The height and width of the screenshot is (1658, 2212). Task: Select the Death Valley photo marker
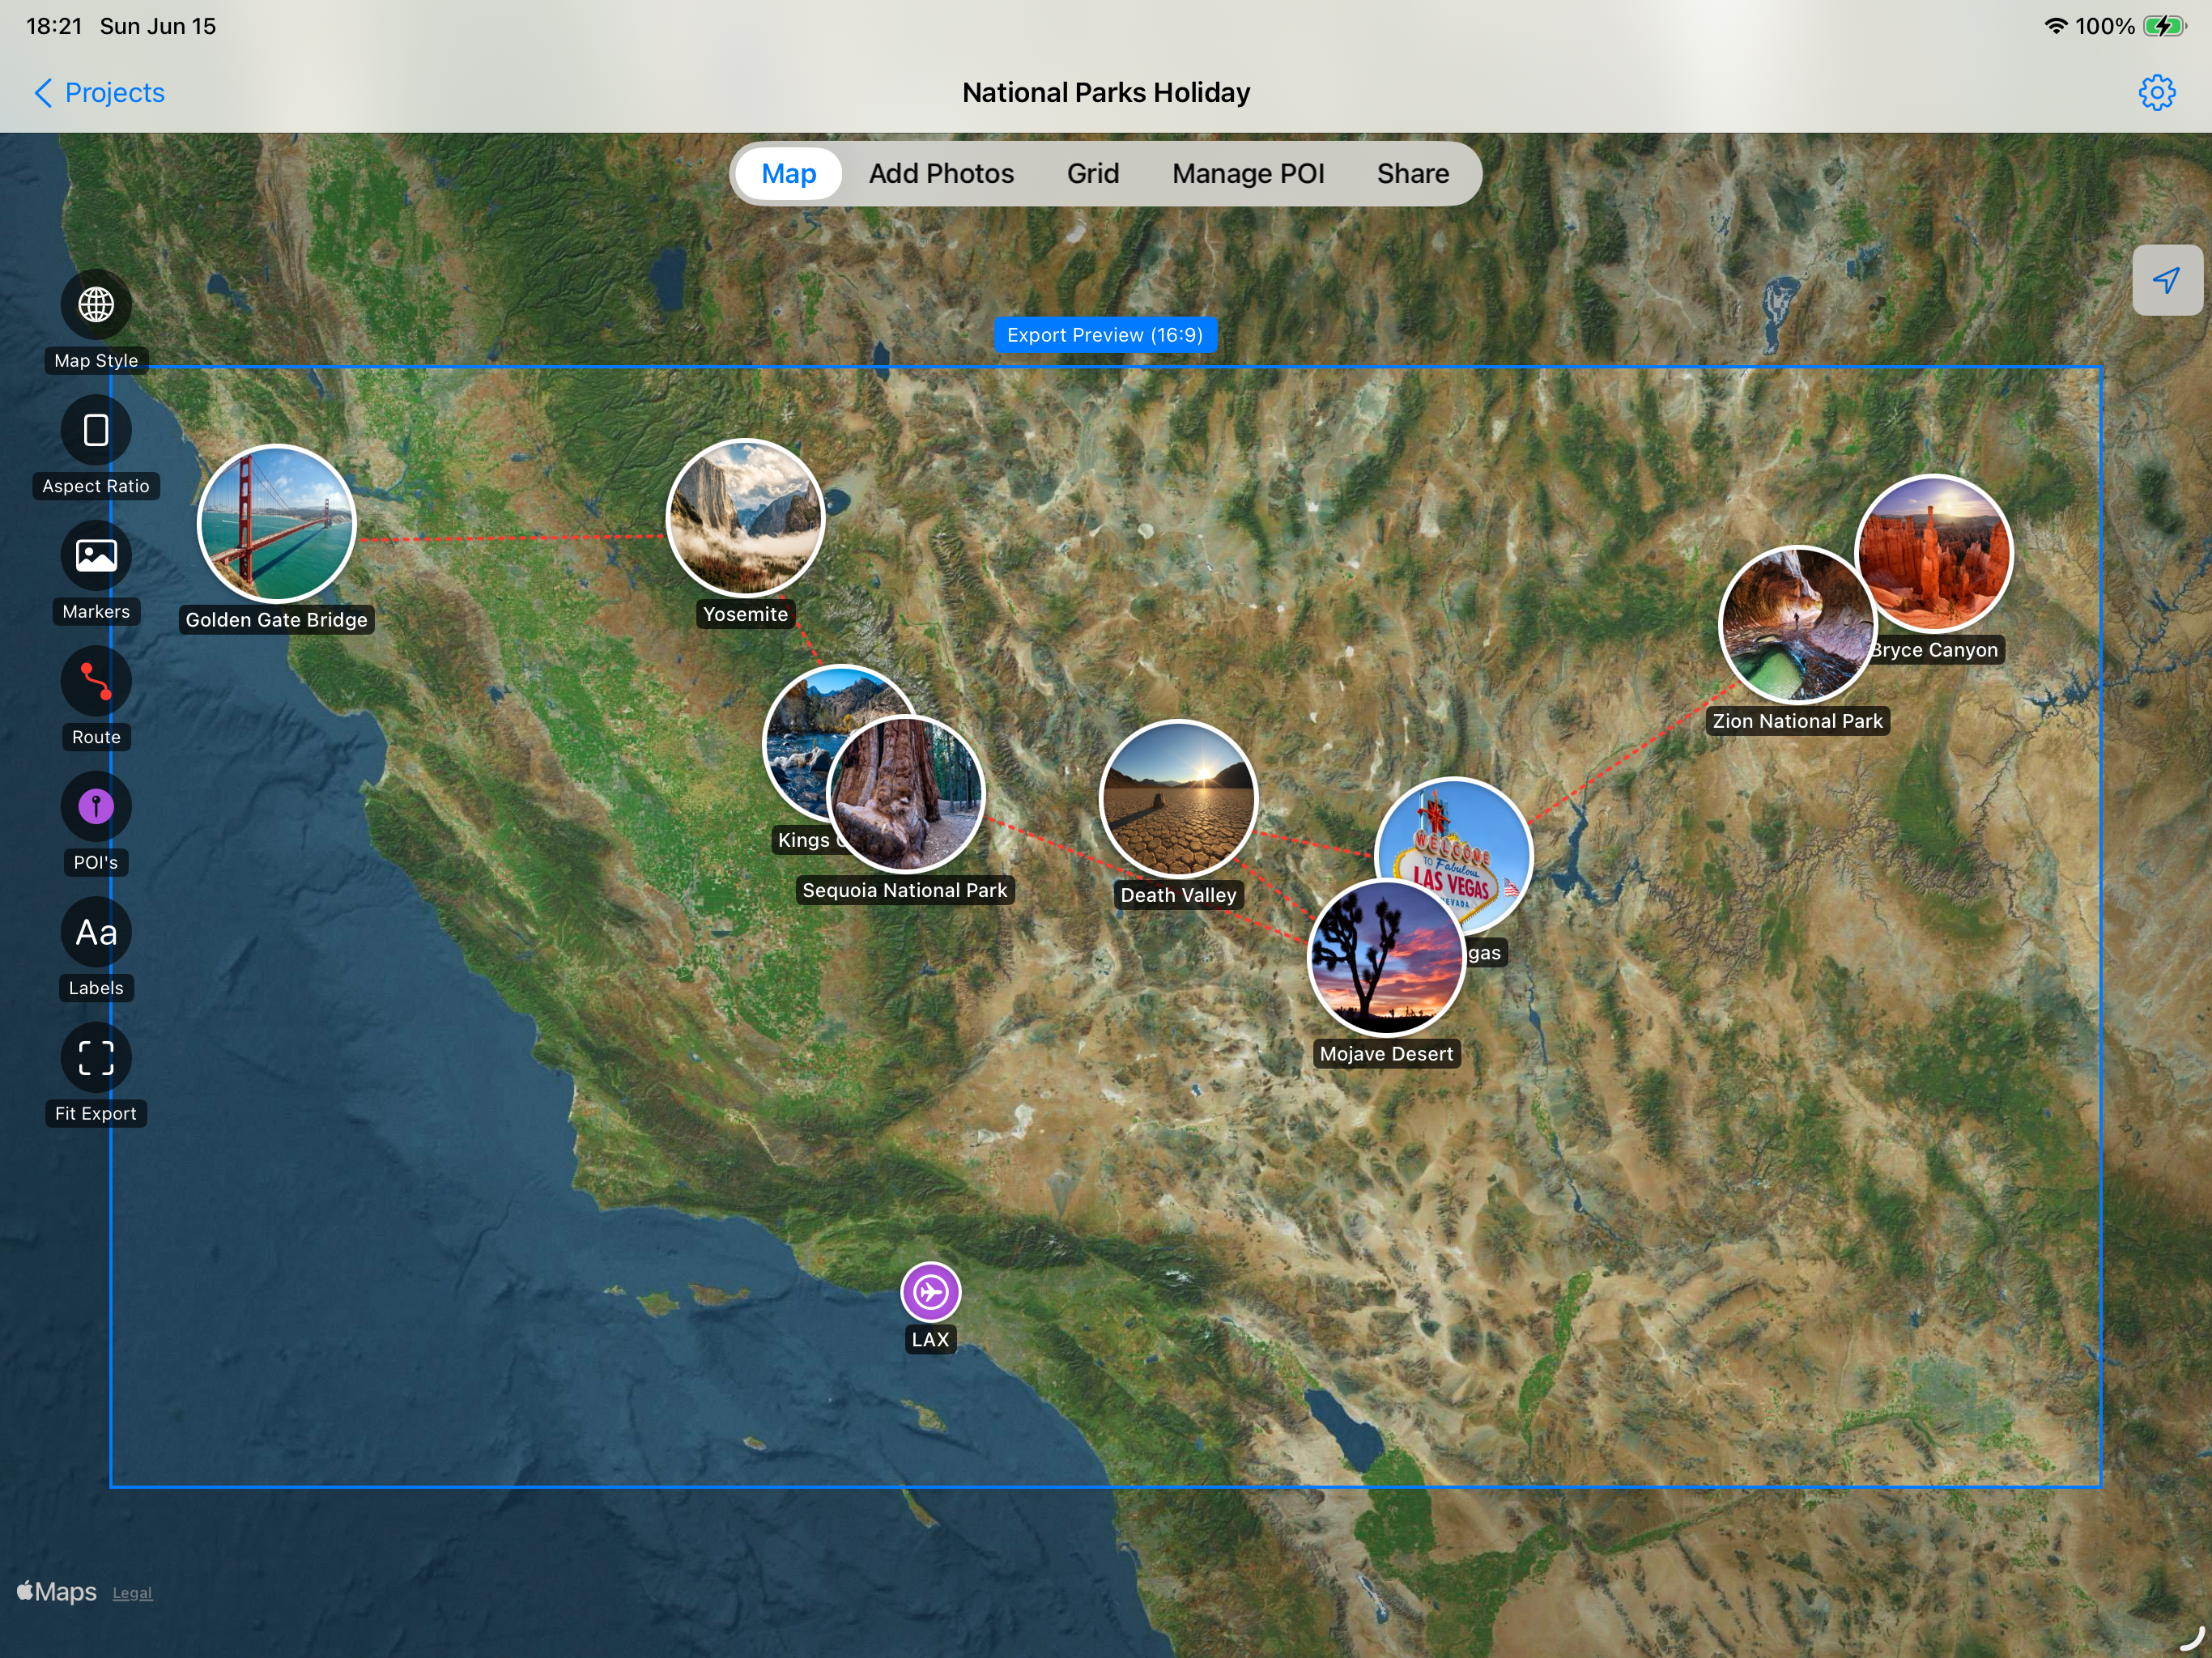coord(1177,798)
